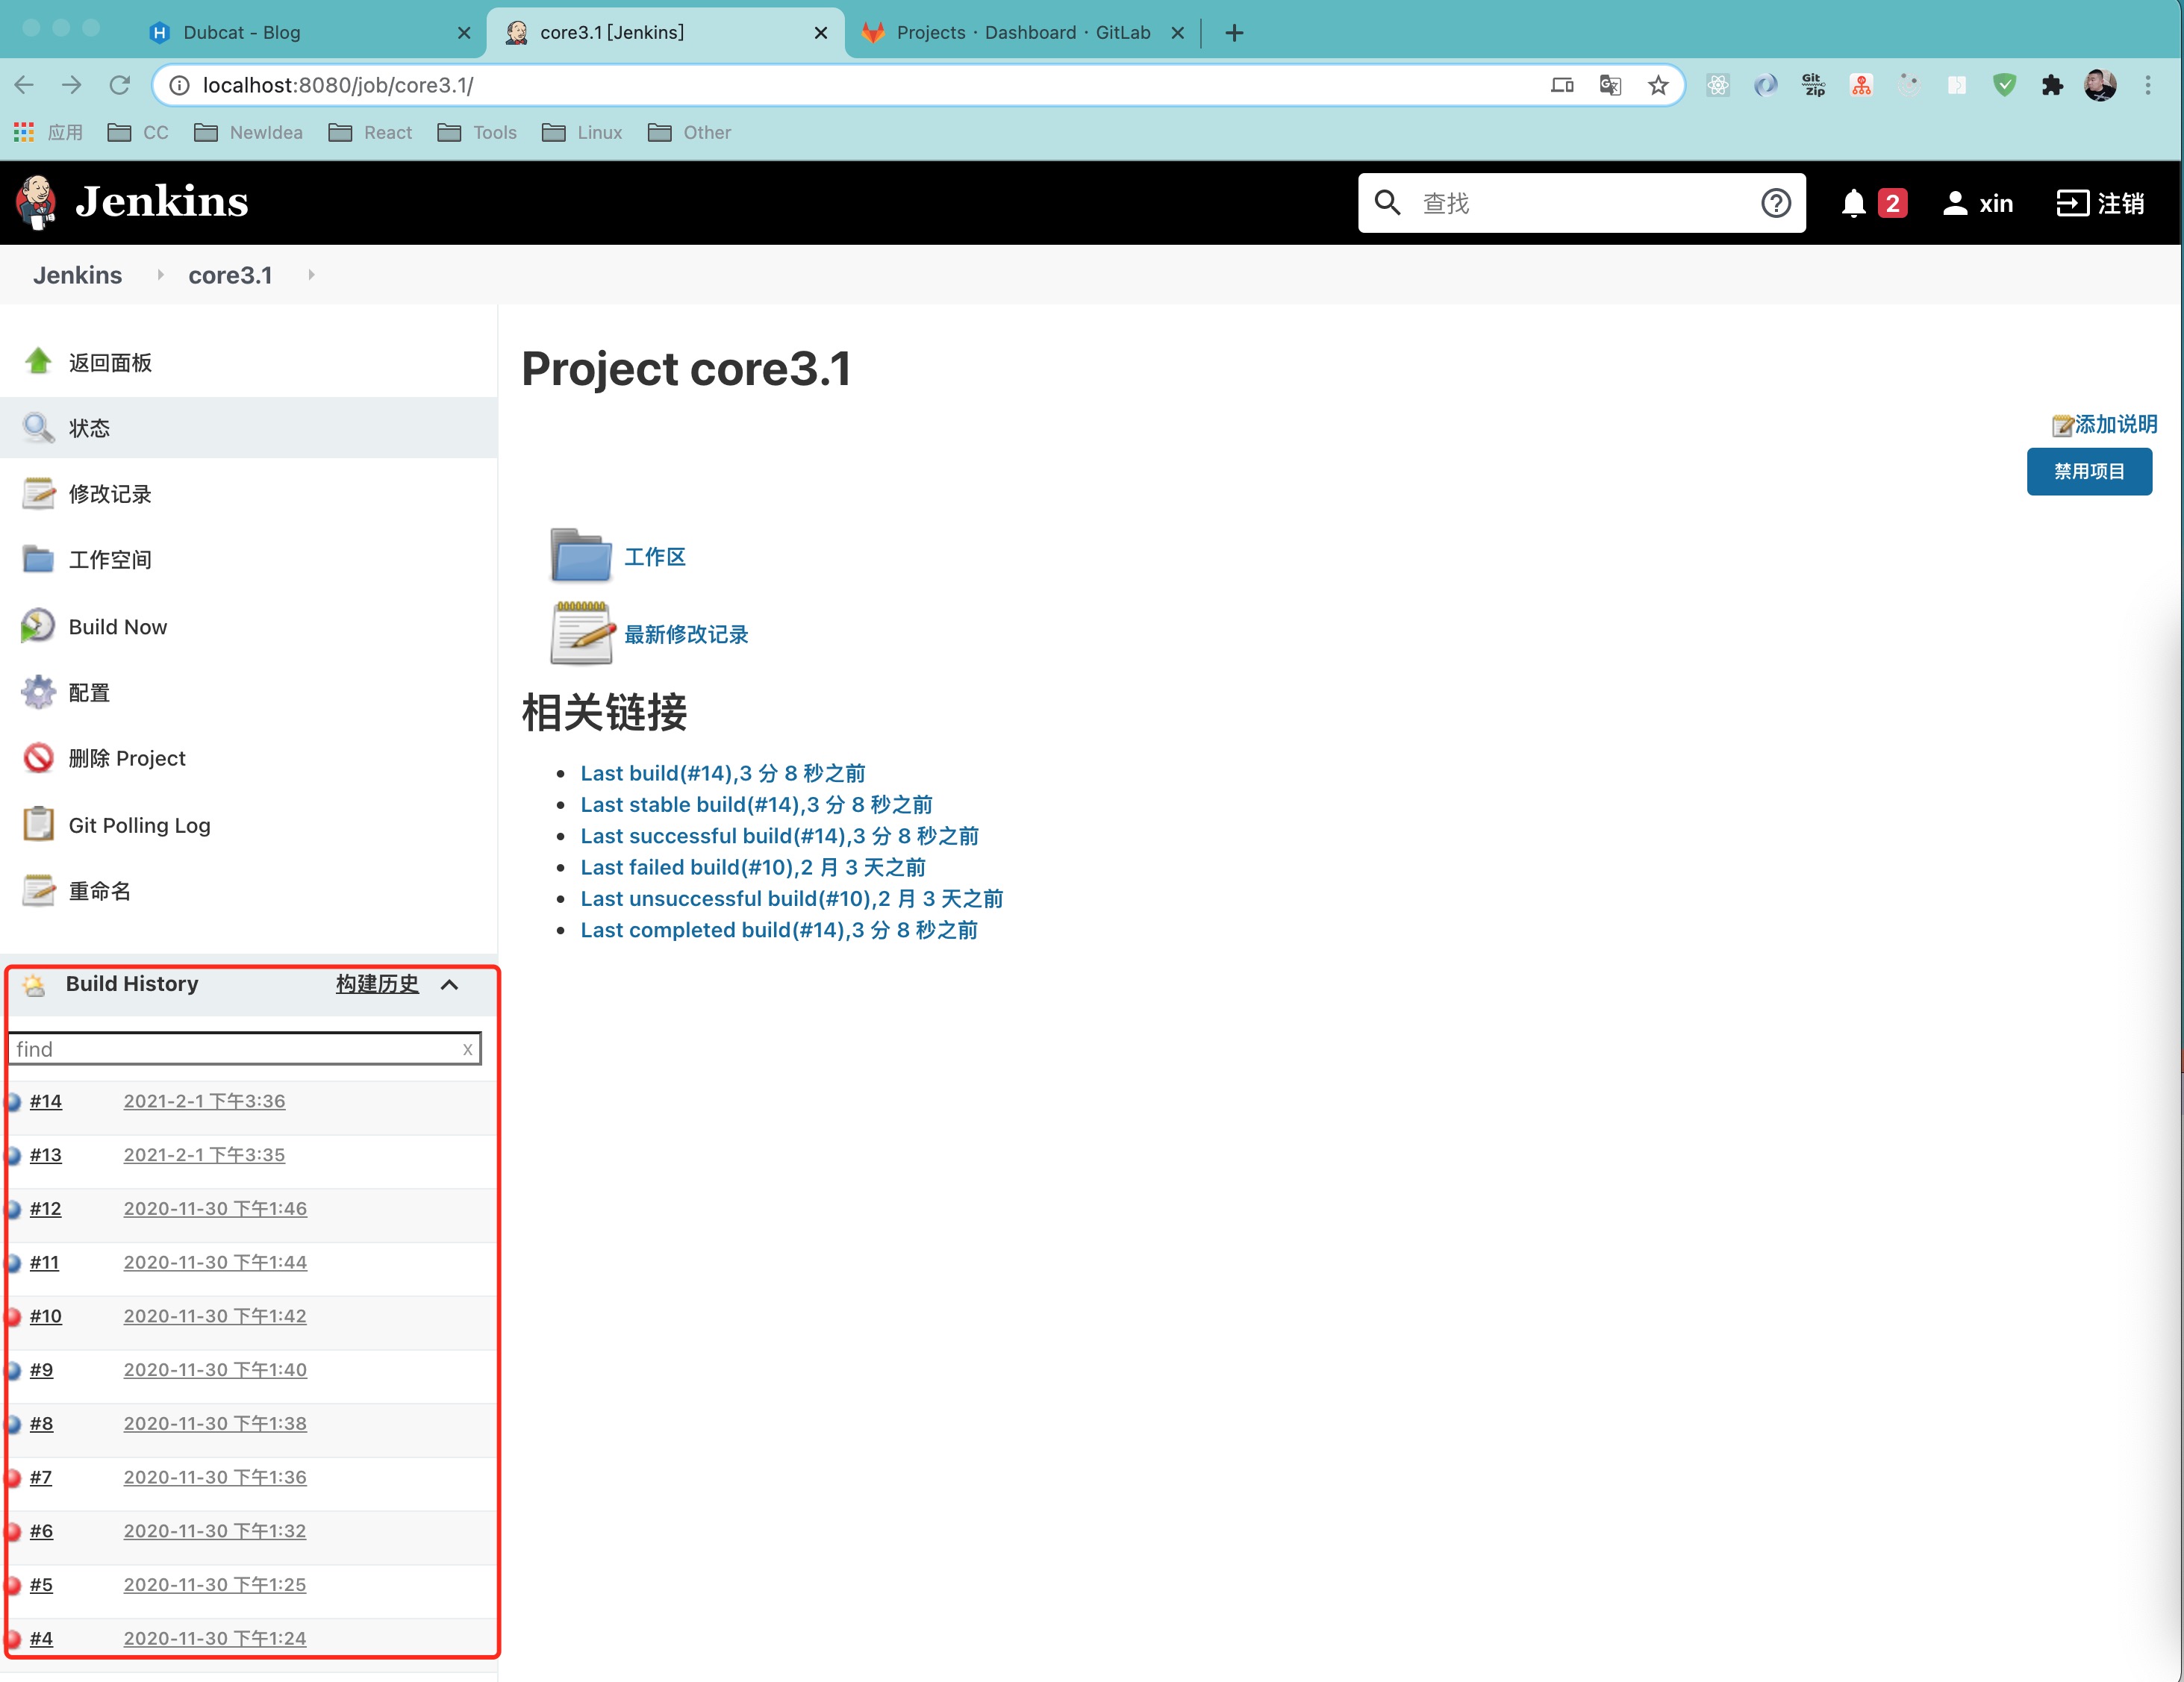Click the 禁用项目 button
Screen dimensions: 2184x1682
(x=2089, y=471)
